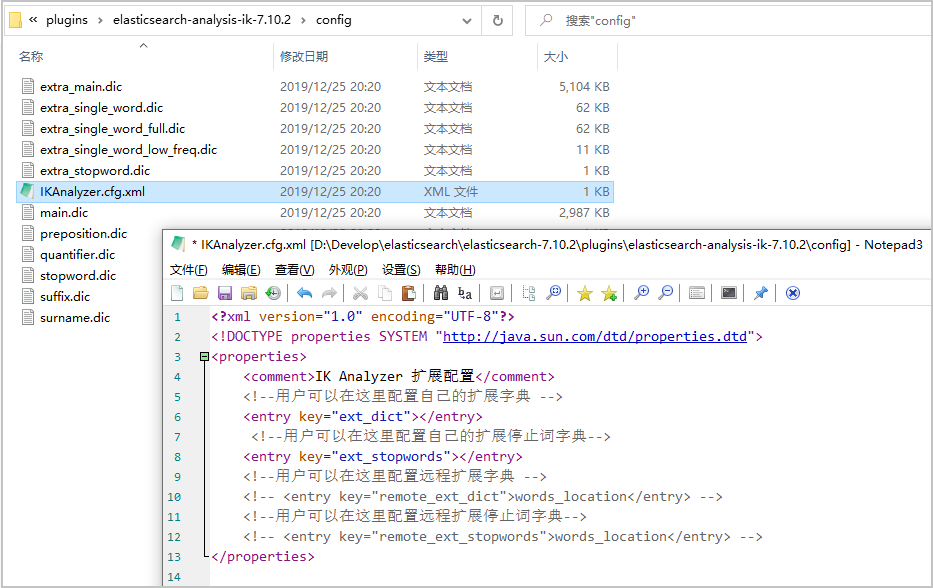The width and height of the screenshot is (933, 588).
Task: Open the recent file history icon
Action: (273, 293)
